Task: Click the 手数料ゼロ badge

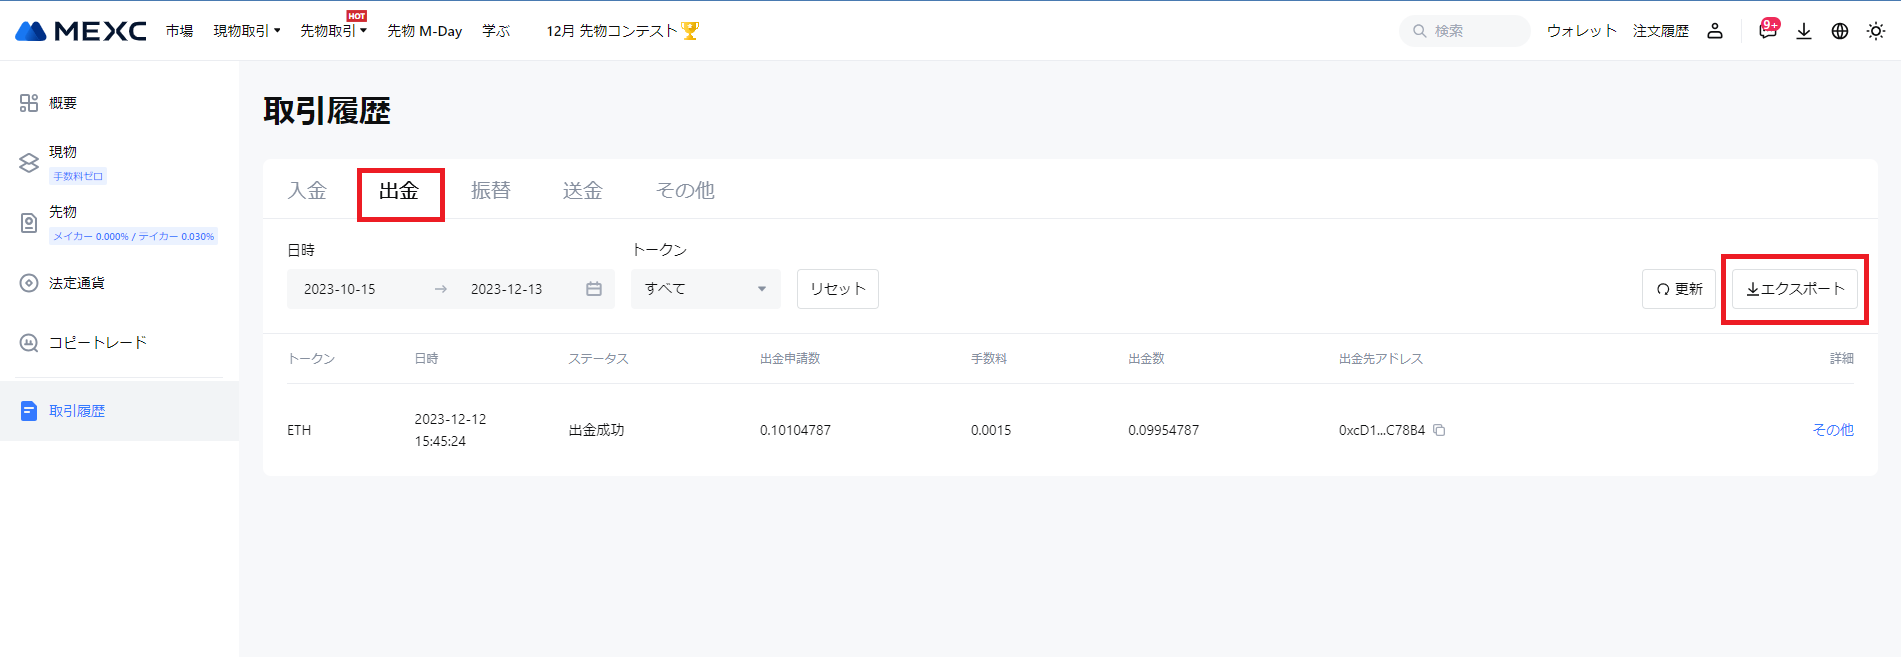Action: (x=78, y=176)
